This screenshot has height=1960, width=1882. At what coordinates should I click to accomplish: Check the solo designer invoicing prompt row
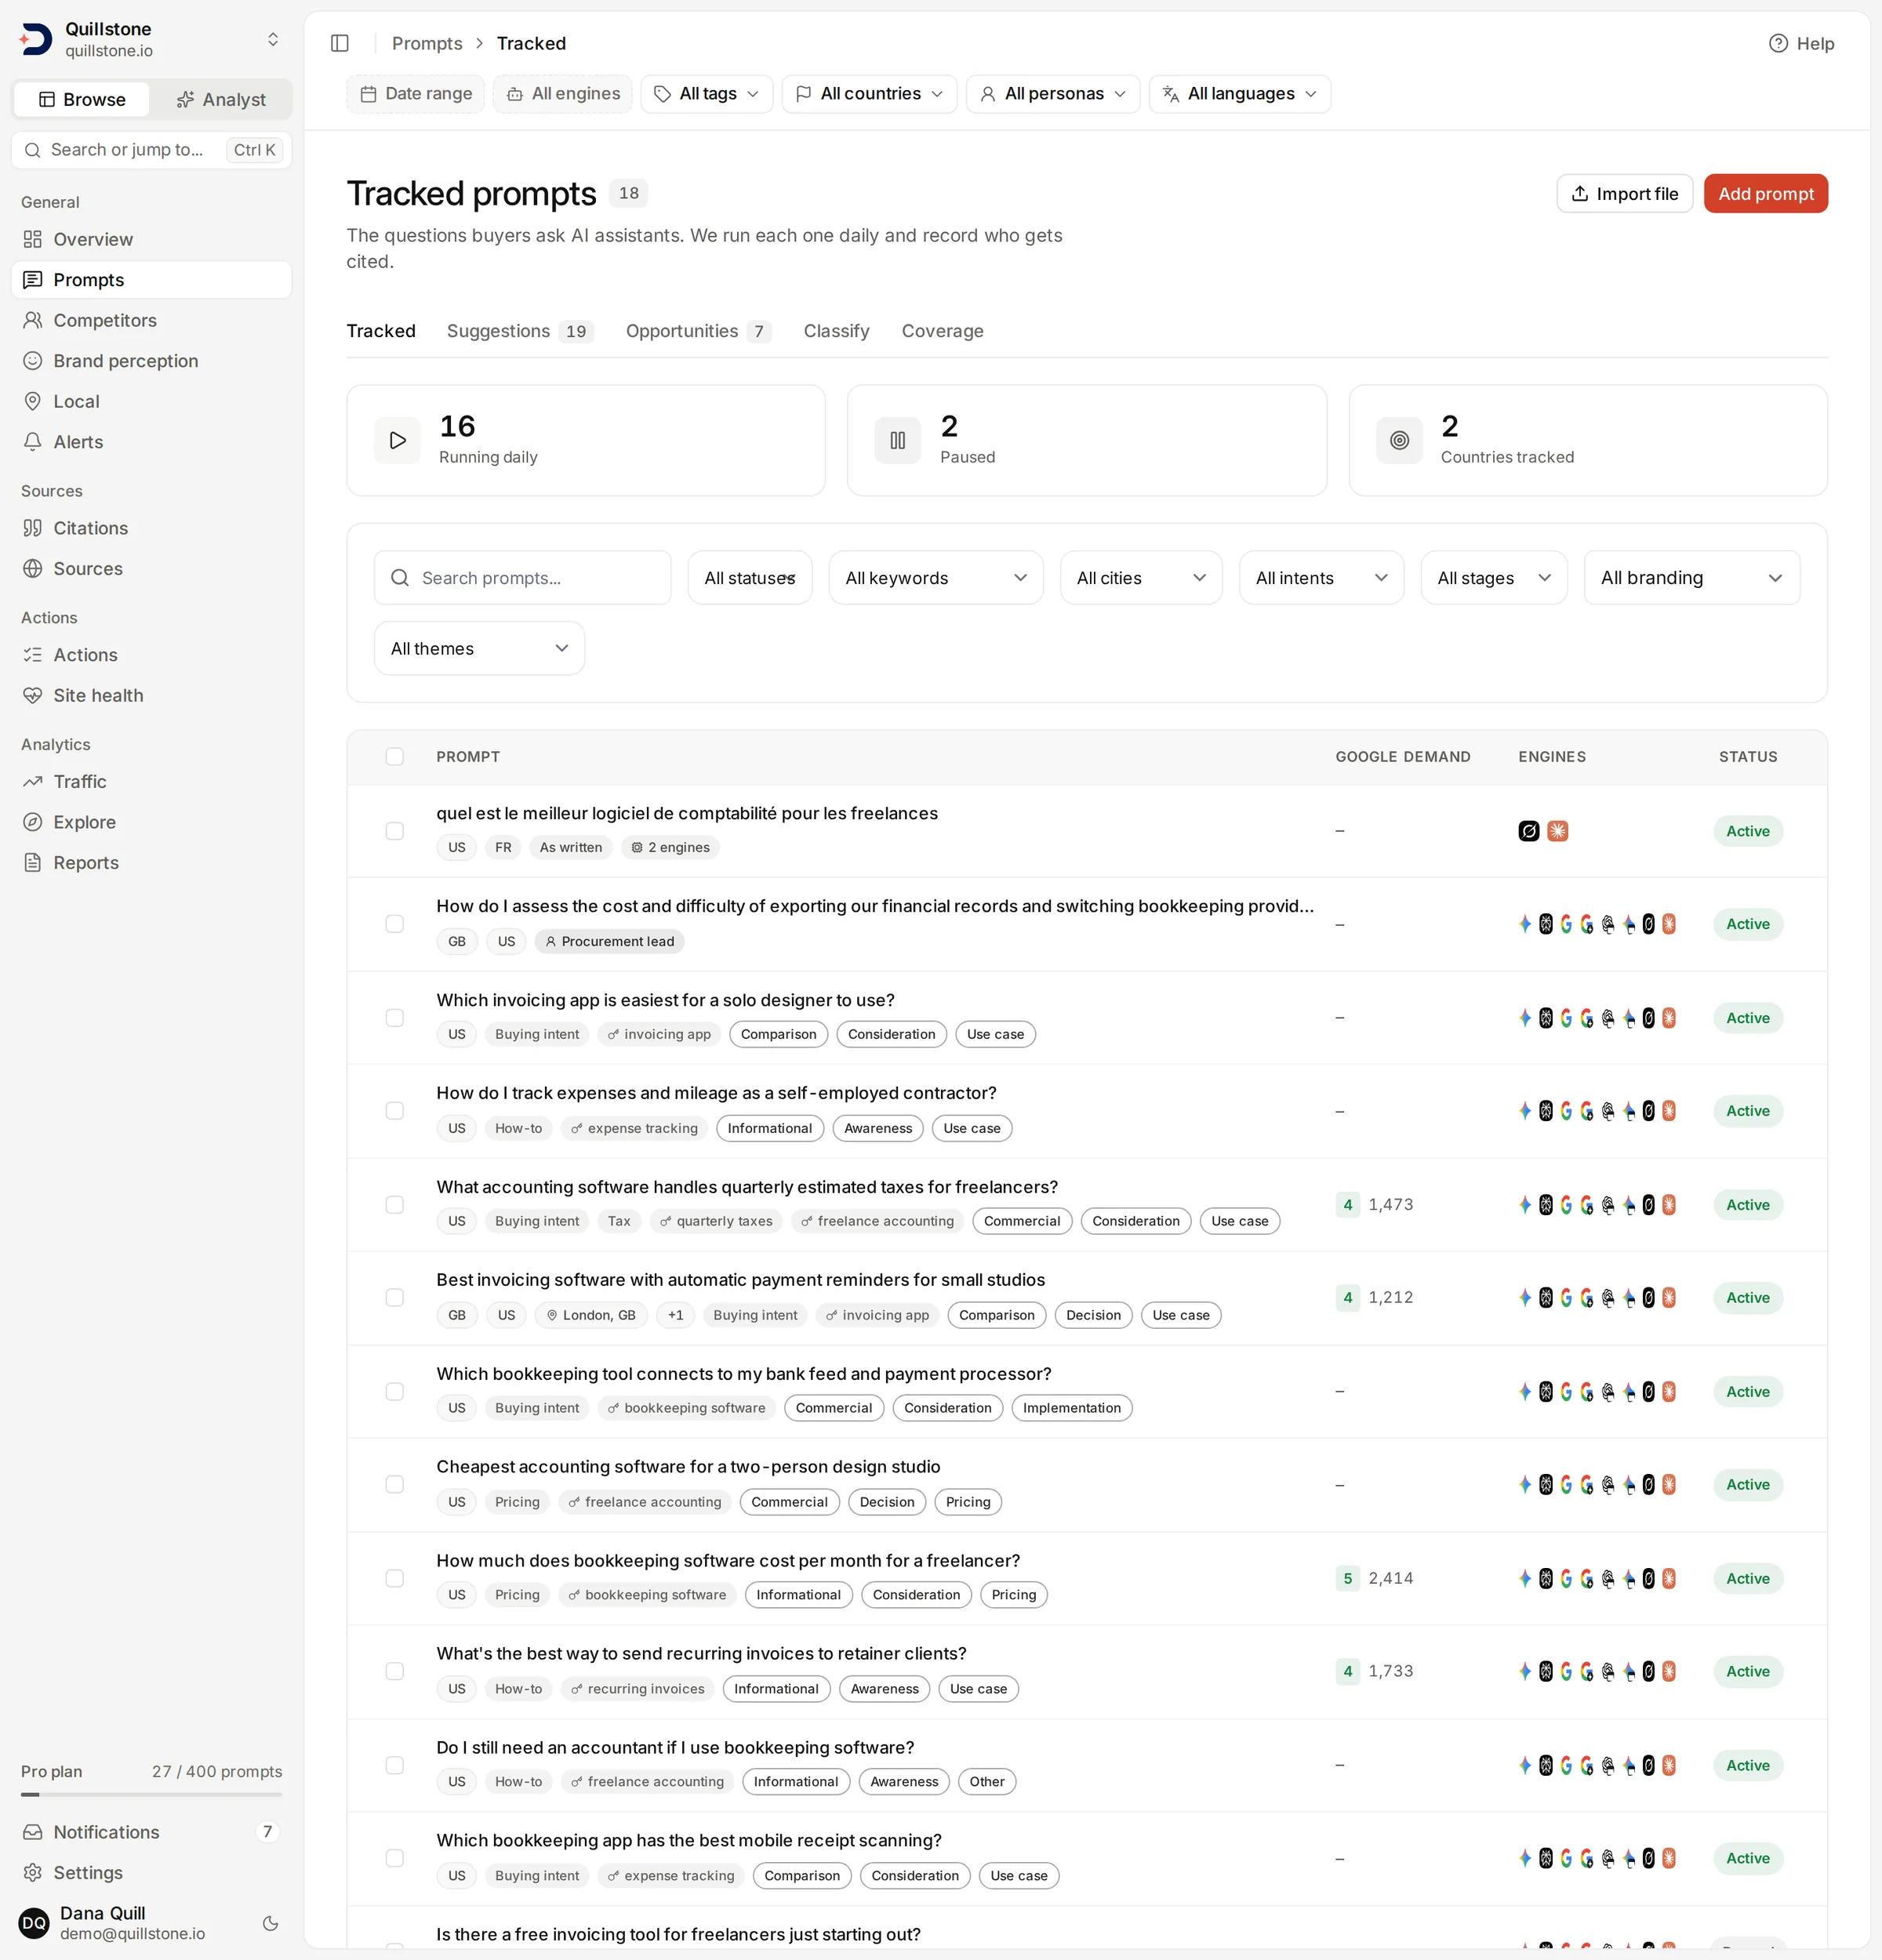coord(395,1018)
